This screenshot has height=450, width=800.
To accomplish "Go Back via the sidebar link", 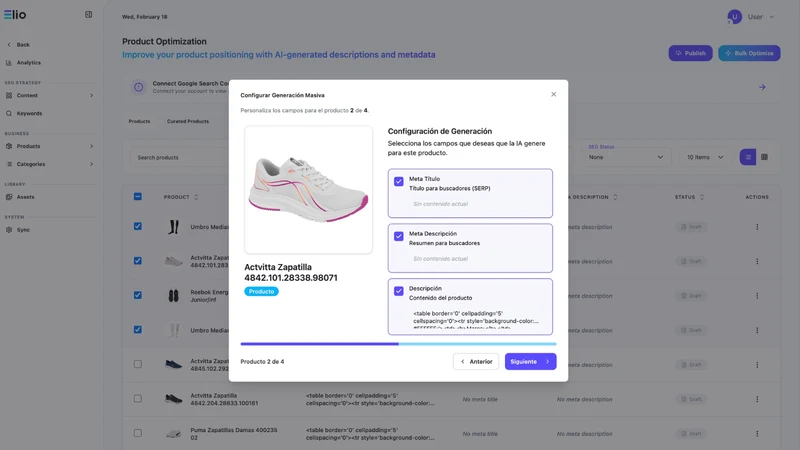I will [23, 45].
